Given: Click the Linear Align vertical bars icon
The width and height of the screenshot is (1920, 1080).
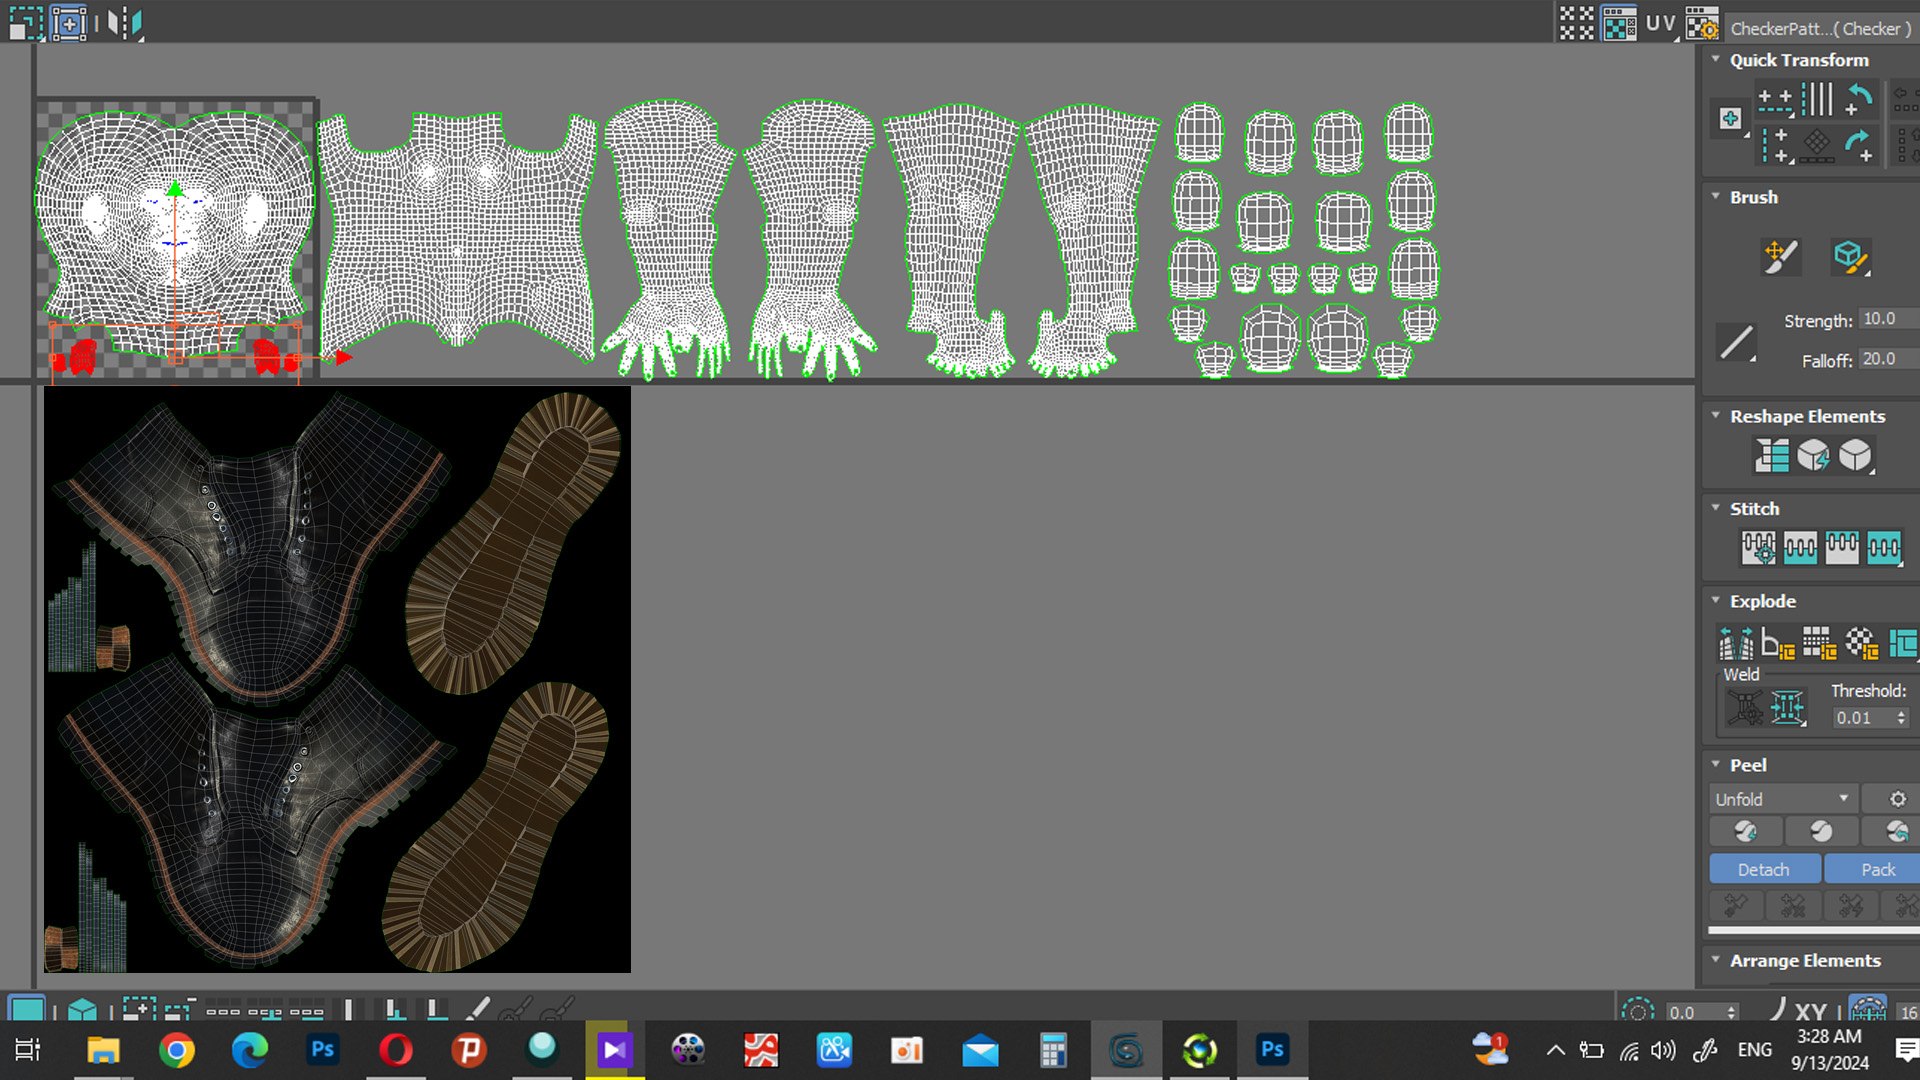Looking at the screenshot, I should [1817, 100].
